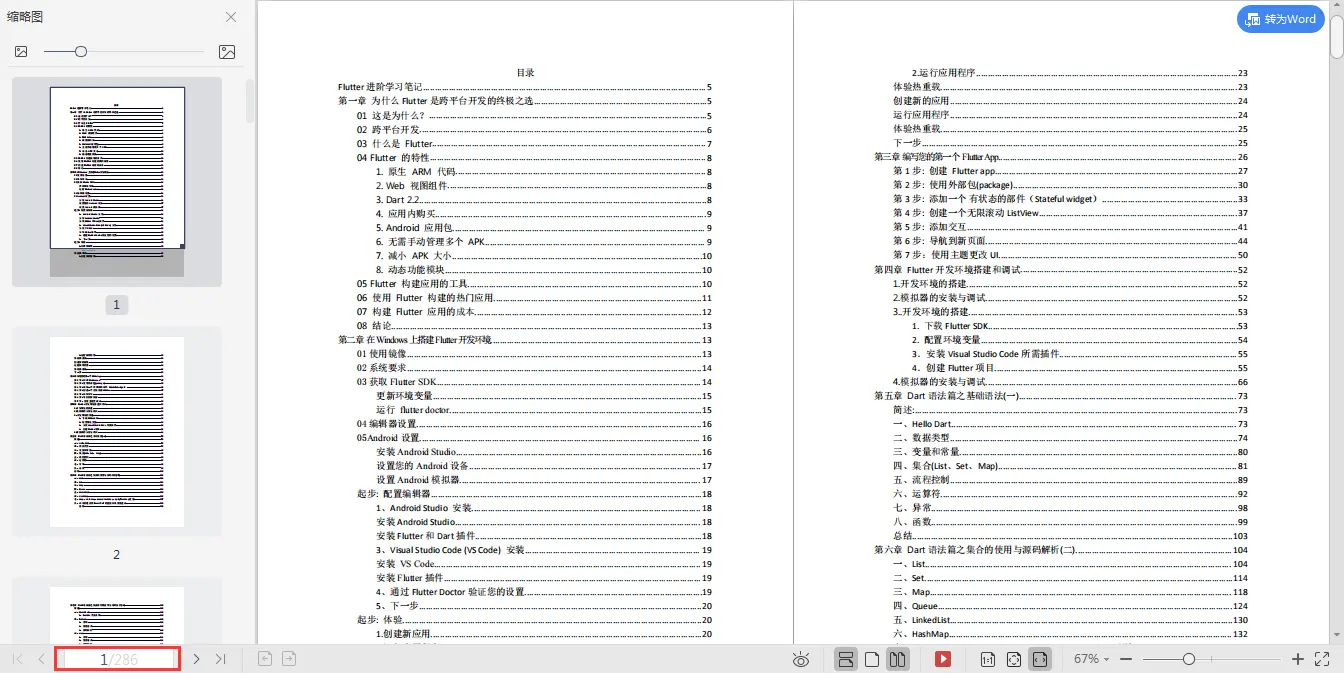This screenshot has height=673, width=1344.
Task: Click contents entry '3. Dart 2.2'
Action: click(544, 199)
